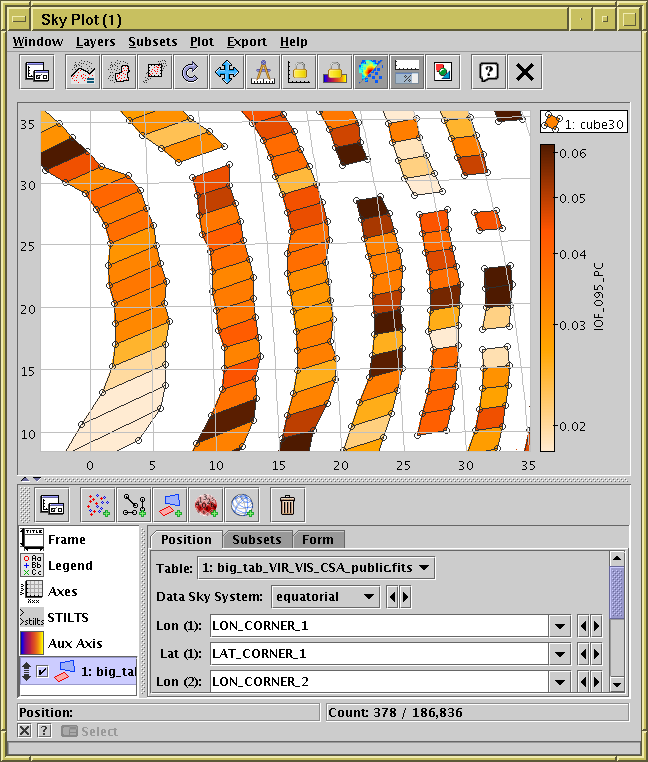648x762 pixels.
Task: Click the rescale axes arrows icon
Action: click(x=227, y=72)
